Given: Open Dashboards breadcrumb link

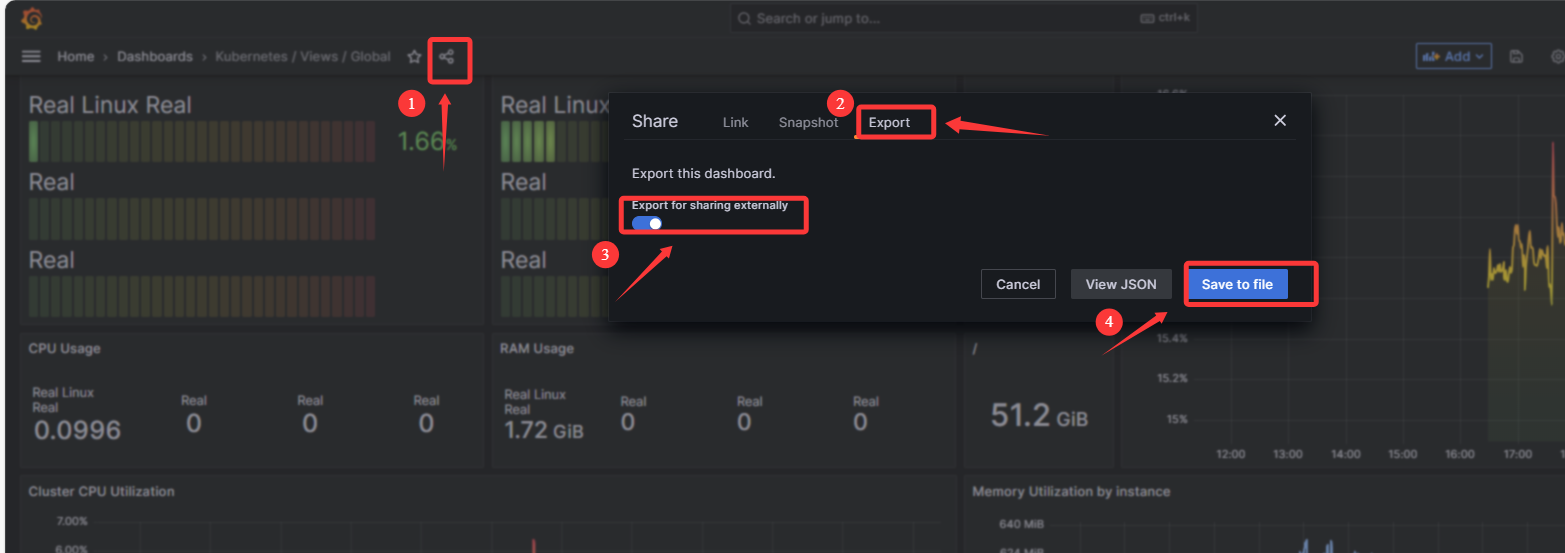Looking at the screenshot, I should click(x=155, y=57).
